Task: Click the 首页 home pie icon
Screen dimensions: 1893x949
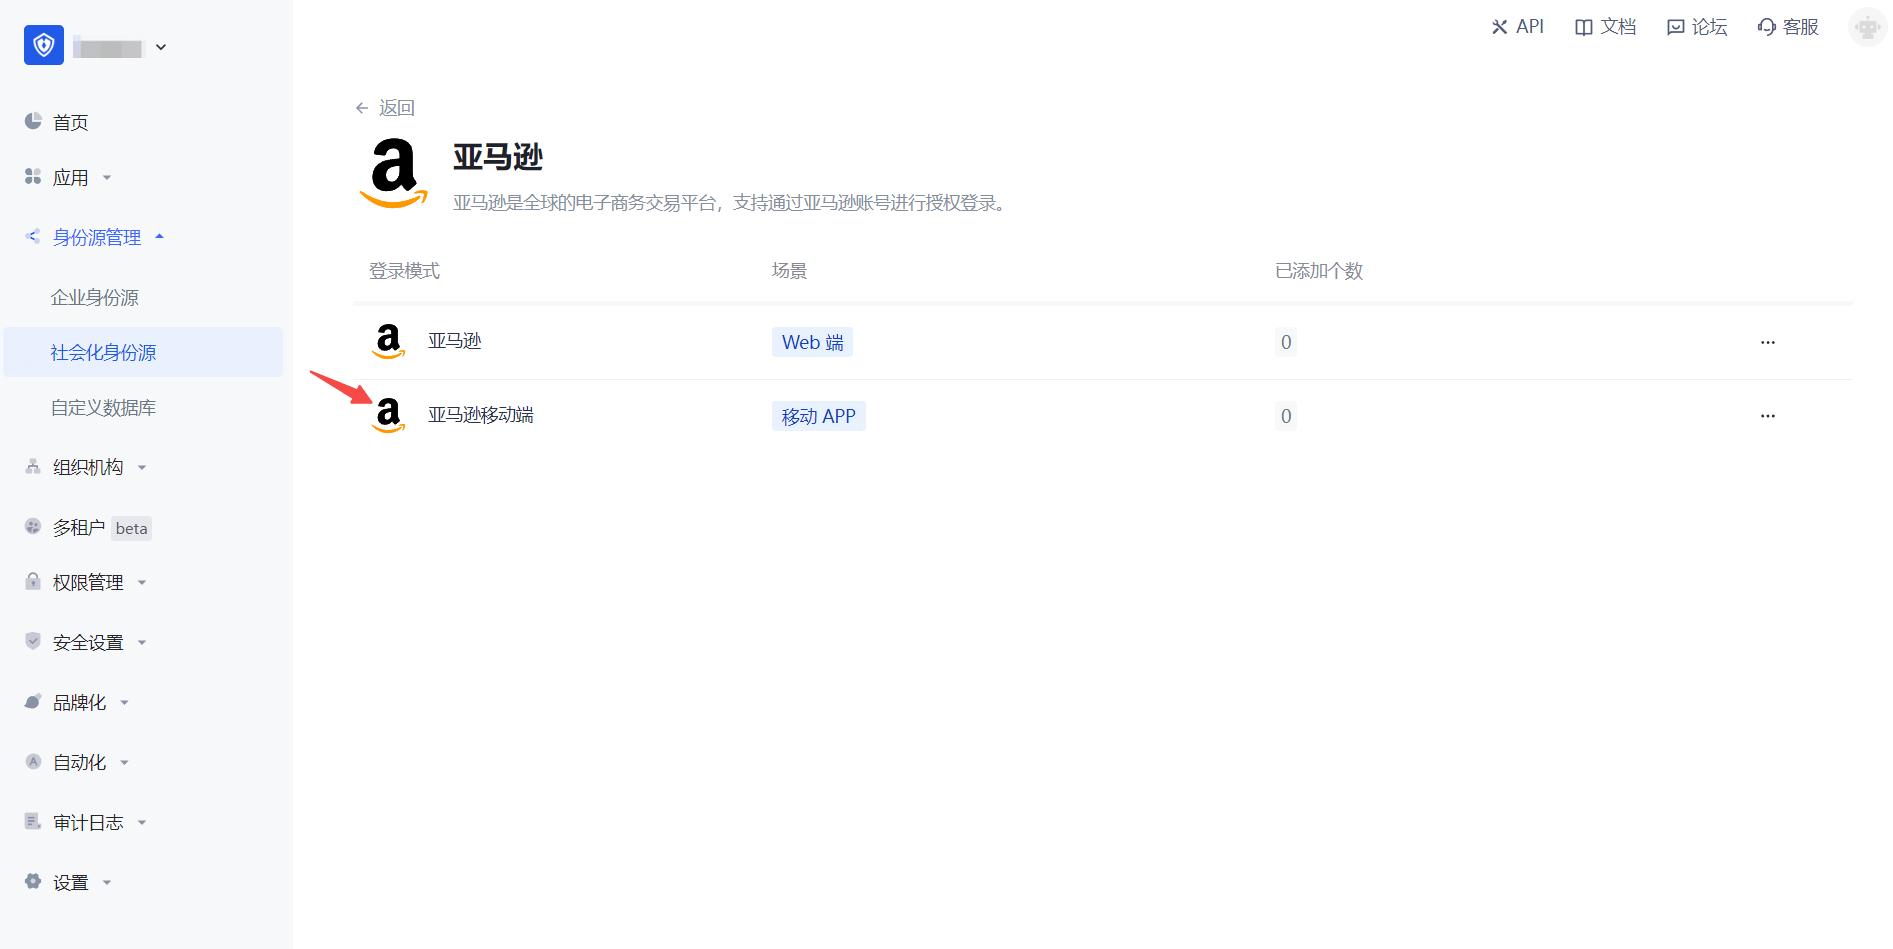Action: pos(33,122)
